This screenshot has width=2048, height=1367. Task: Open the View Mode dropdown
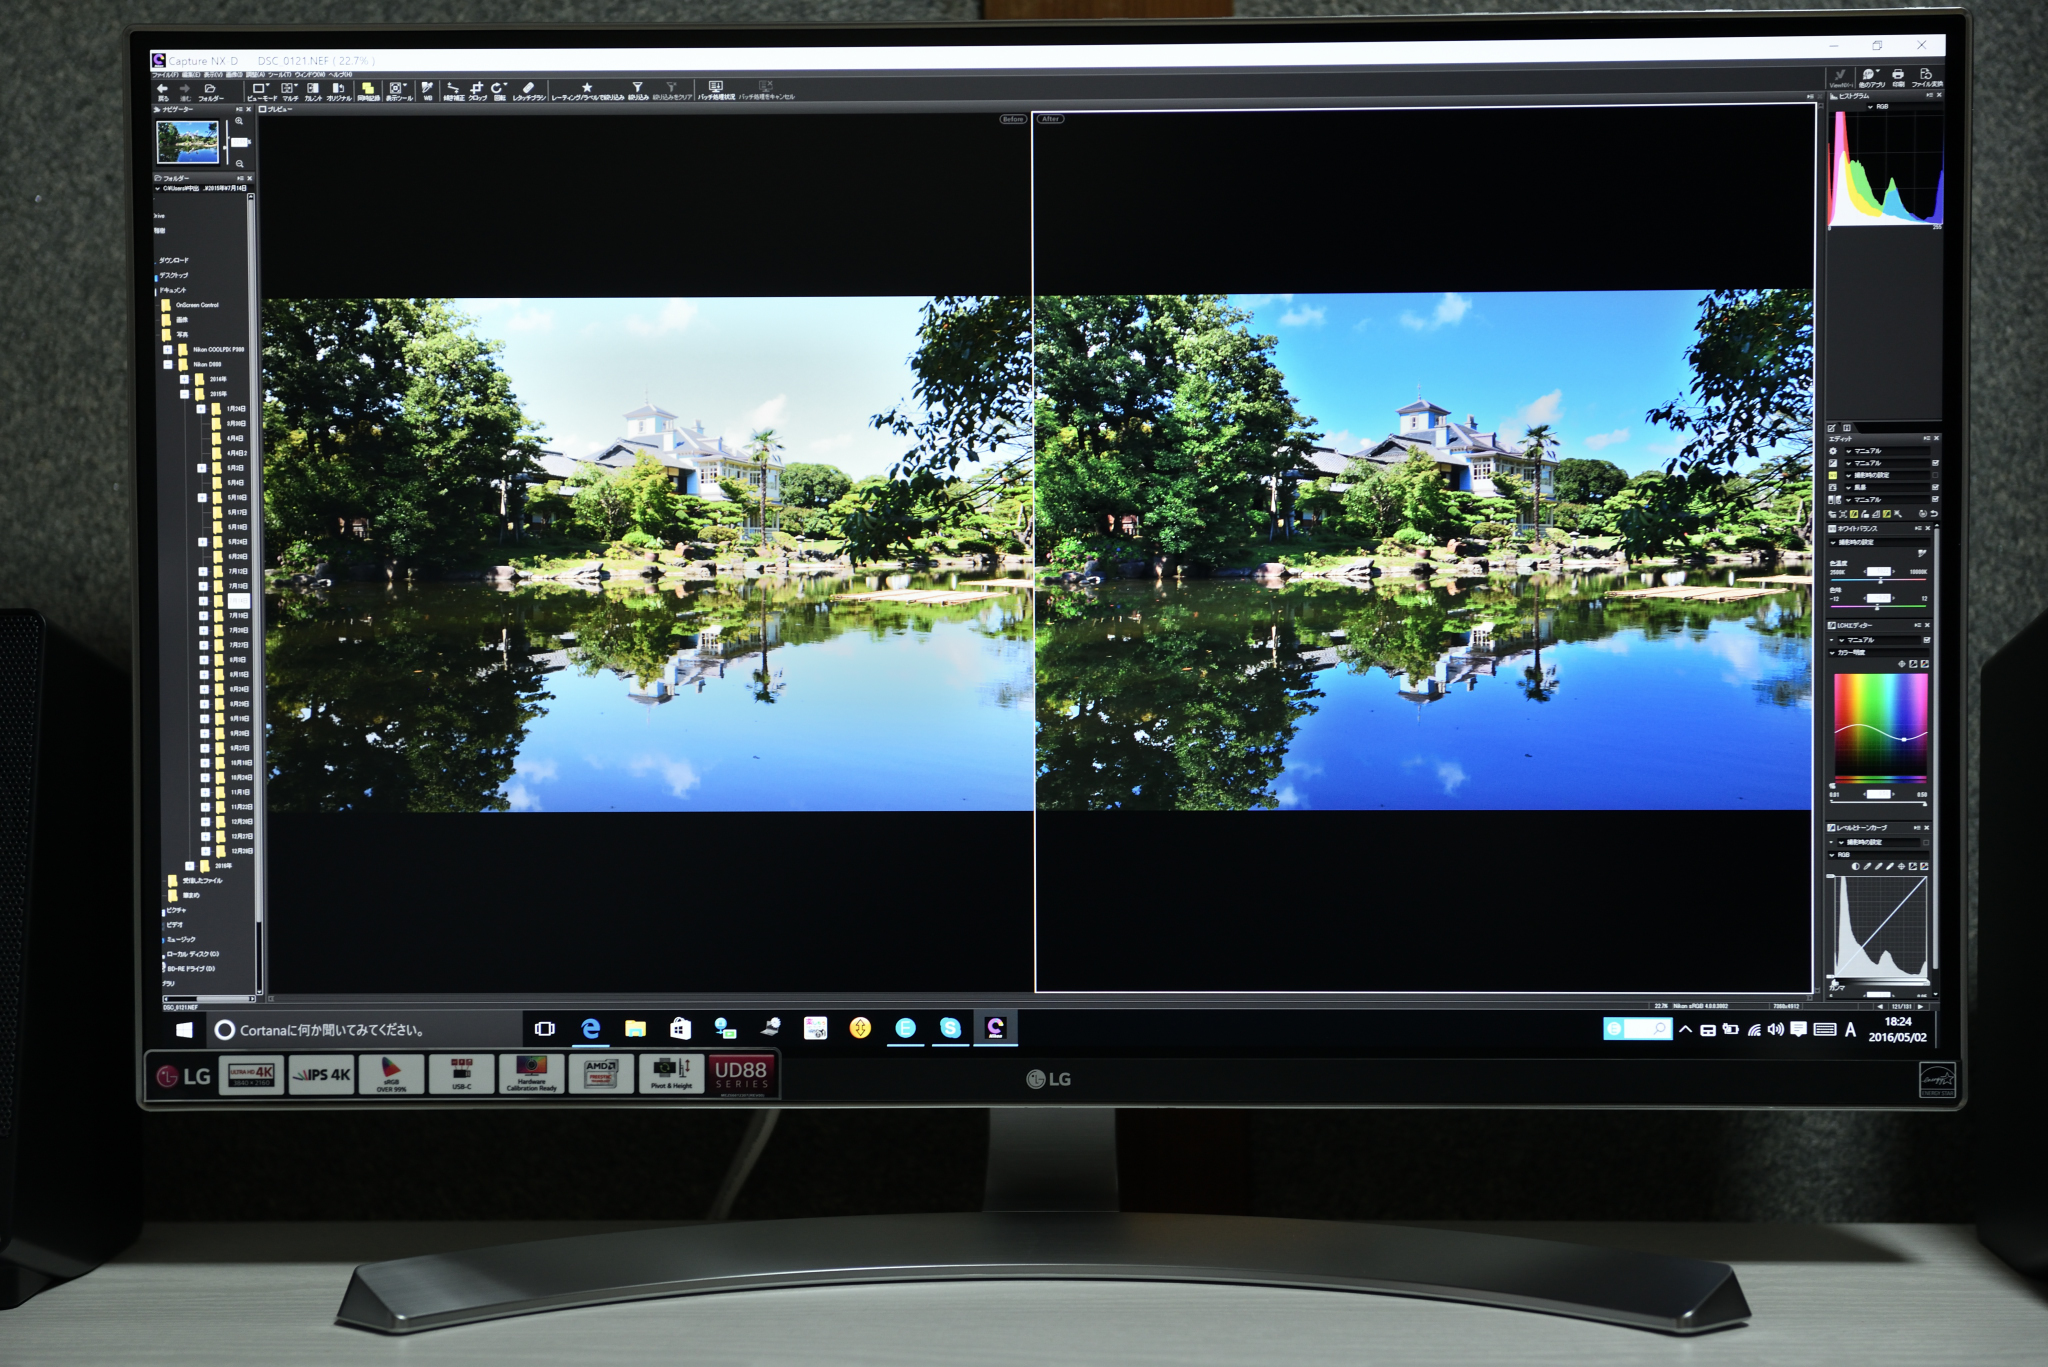[x=260, y=90]
